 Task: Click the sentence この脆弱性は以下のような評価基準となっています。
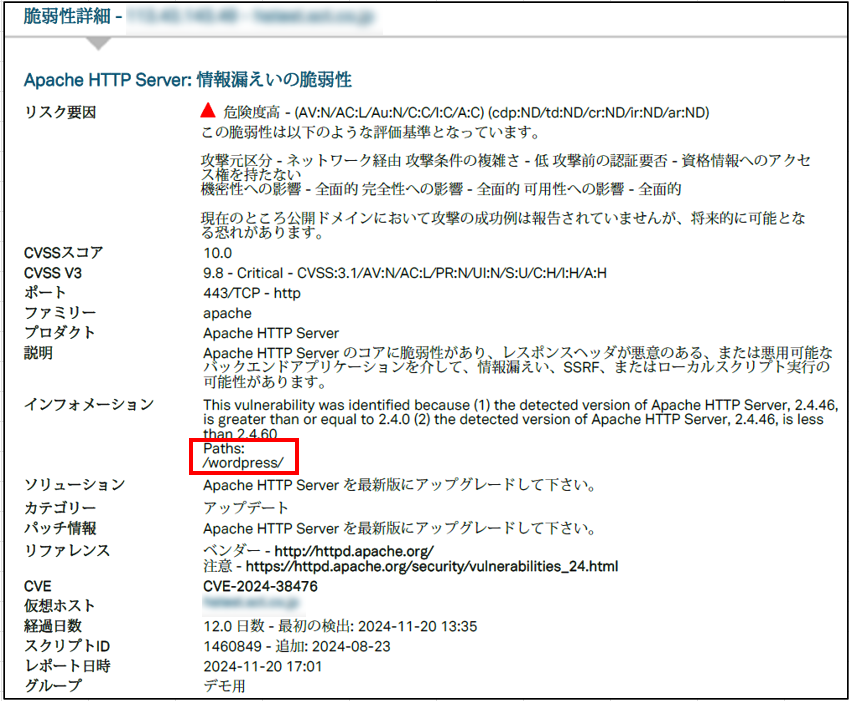370,133
